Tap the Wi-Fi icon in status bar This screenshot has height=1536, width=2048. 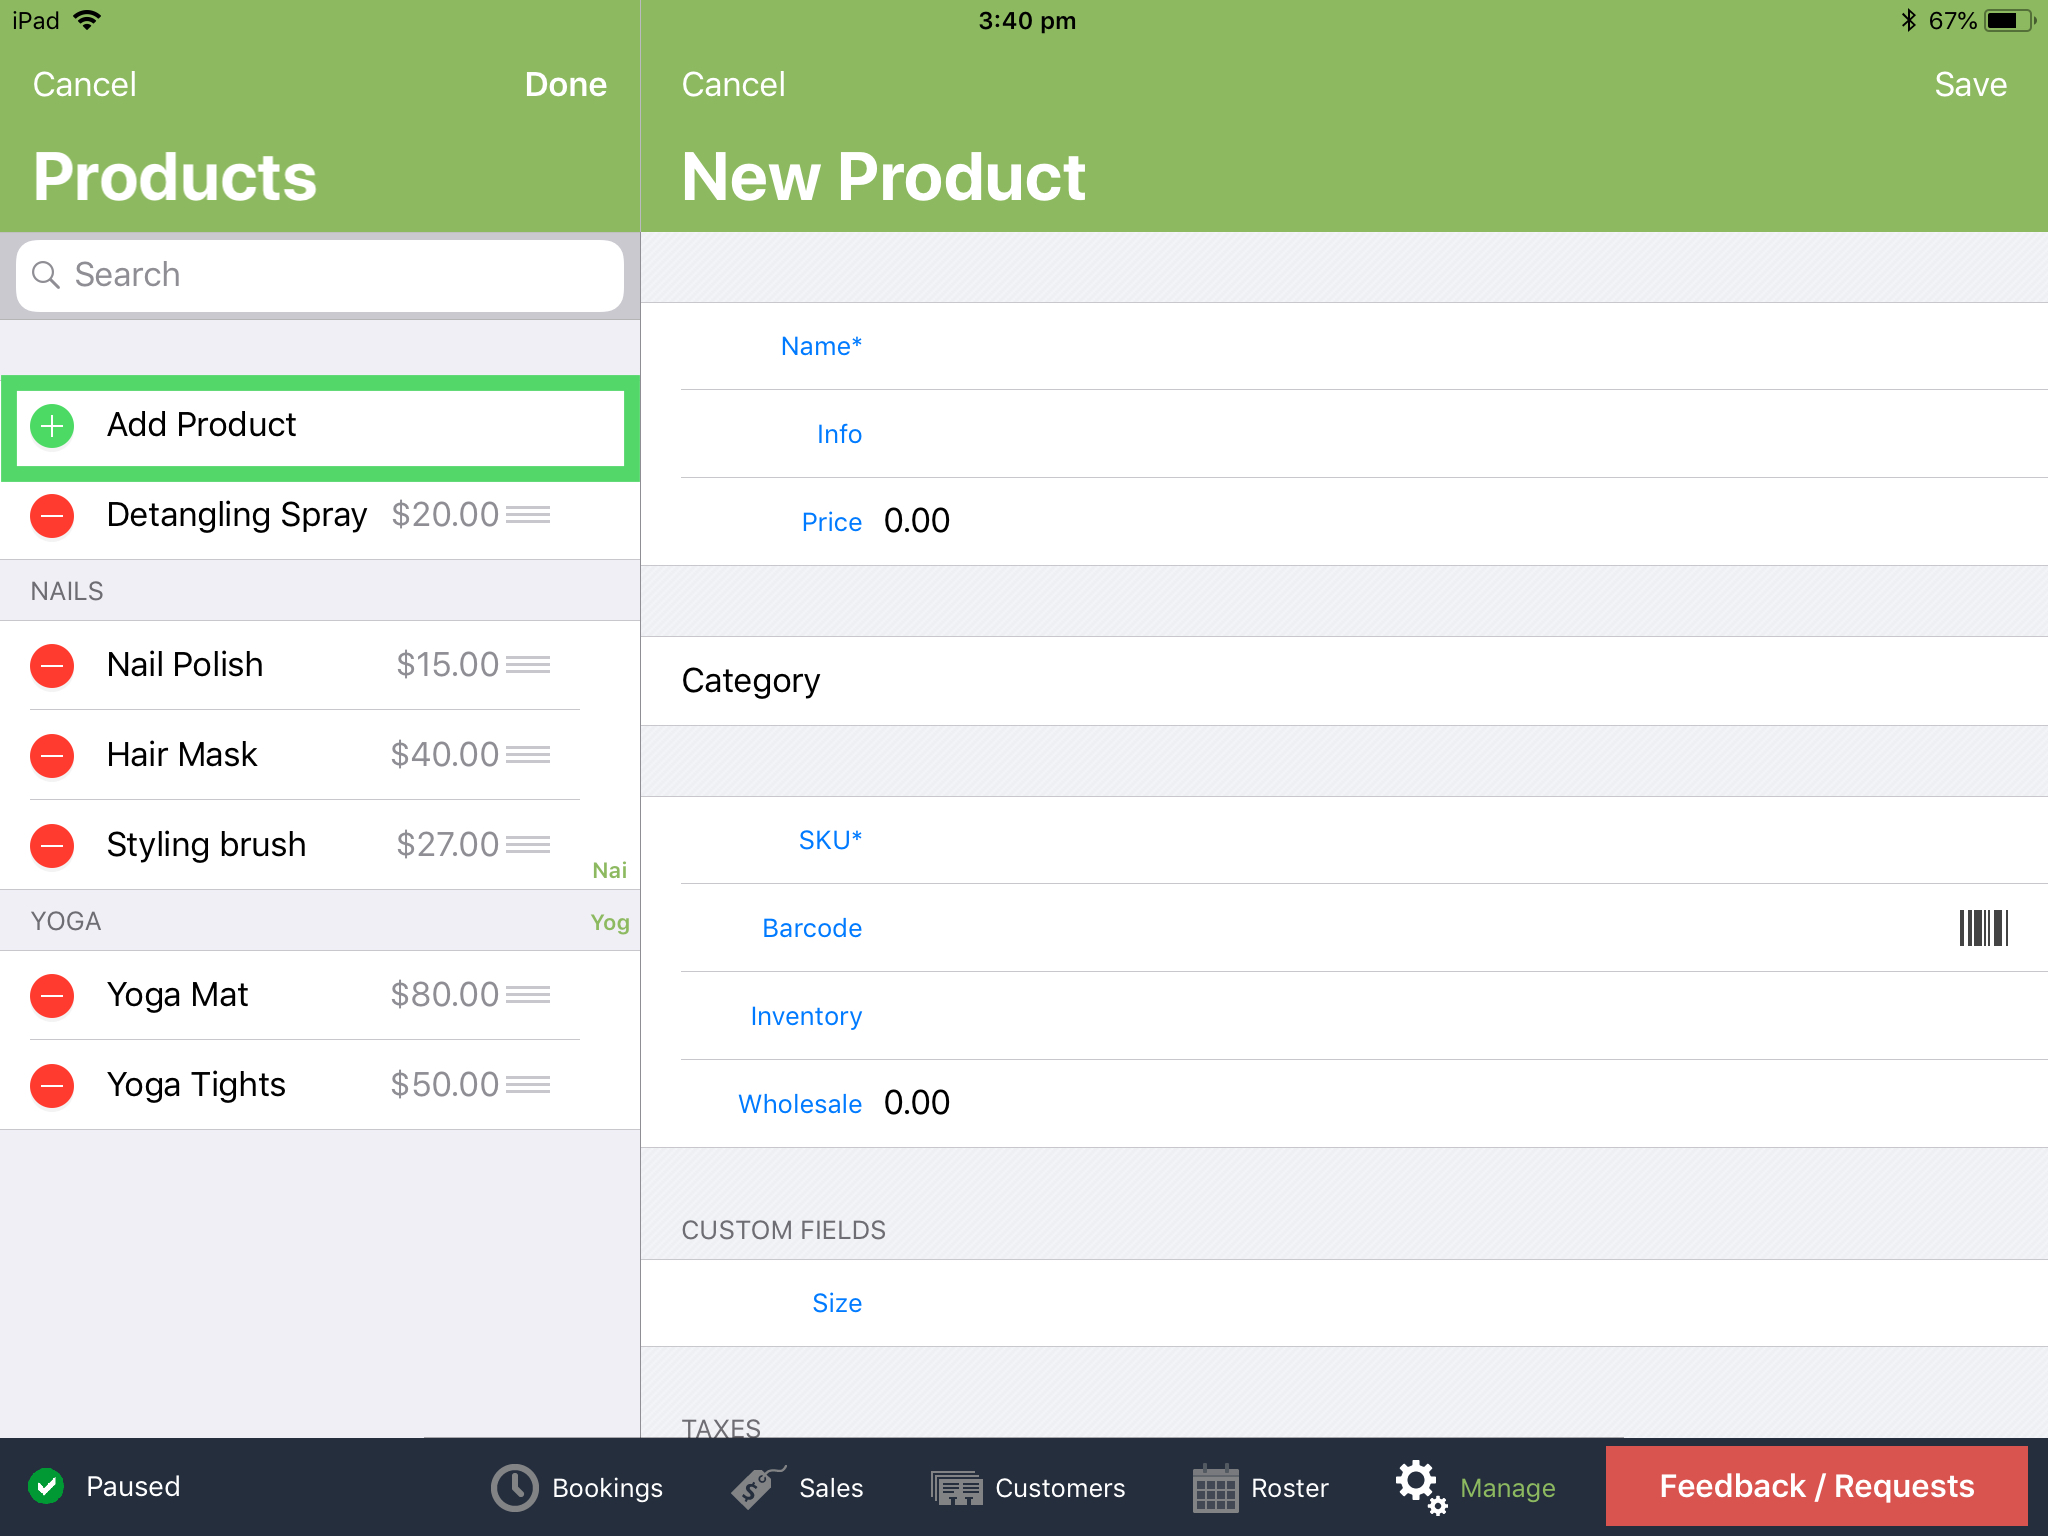pos(88,20)
